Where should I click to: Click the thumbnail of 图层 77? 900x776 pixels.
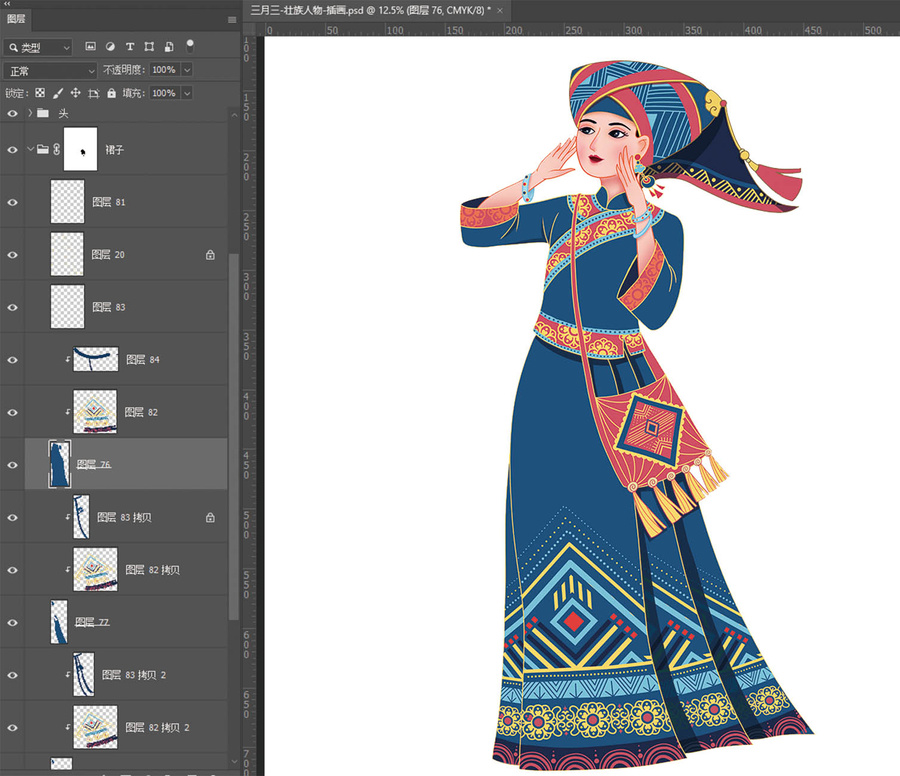point(59,622)
